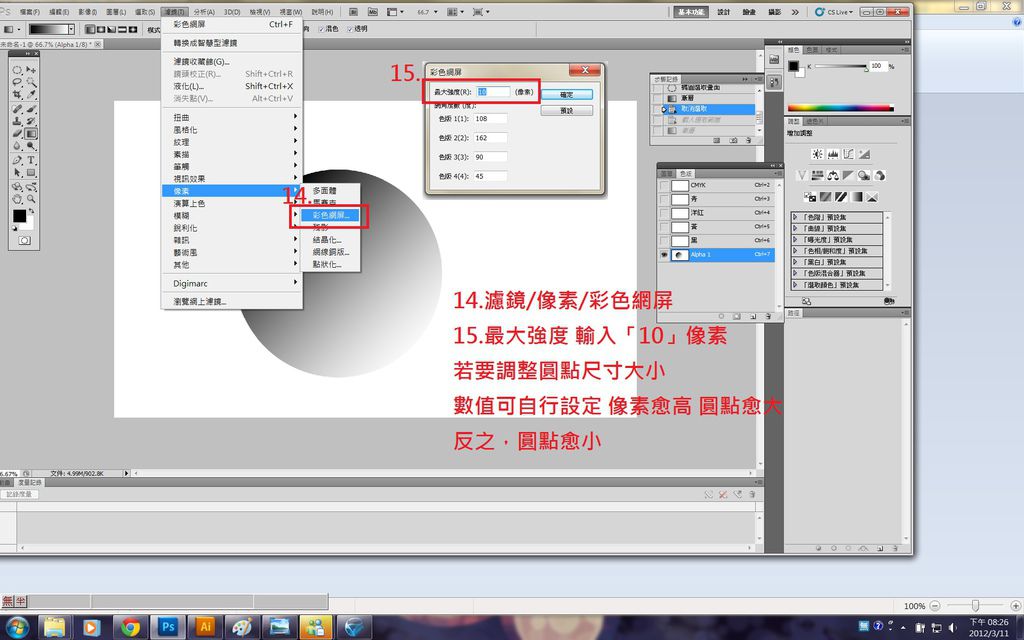This screenshot has height=640, width=1024.
Task: Open Illustrator from the Windows taskbar
Action: point(206,627)
